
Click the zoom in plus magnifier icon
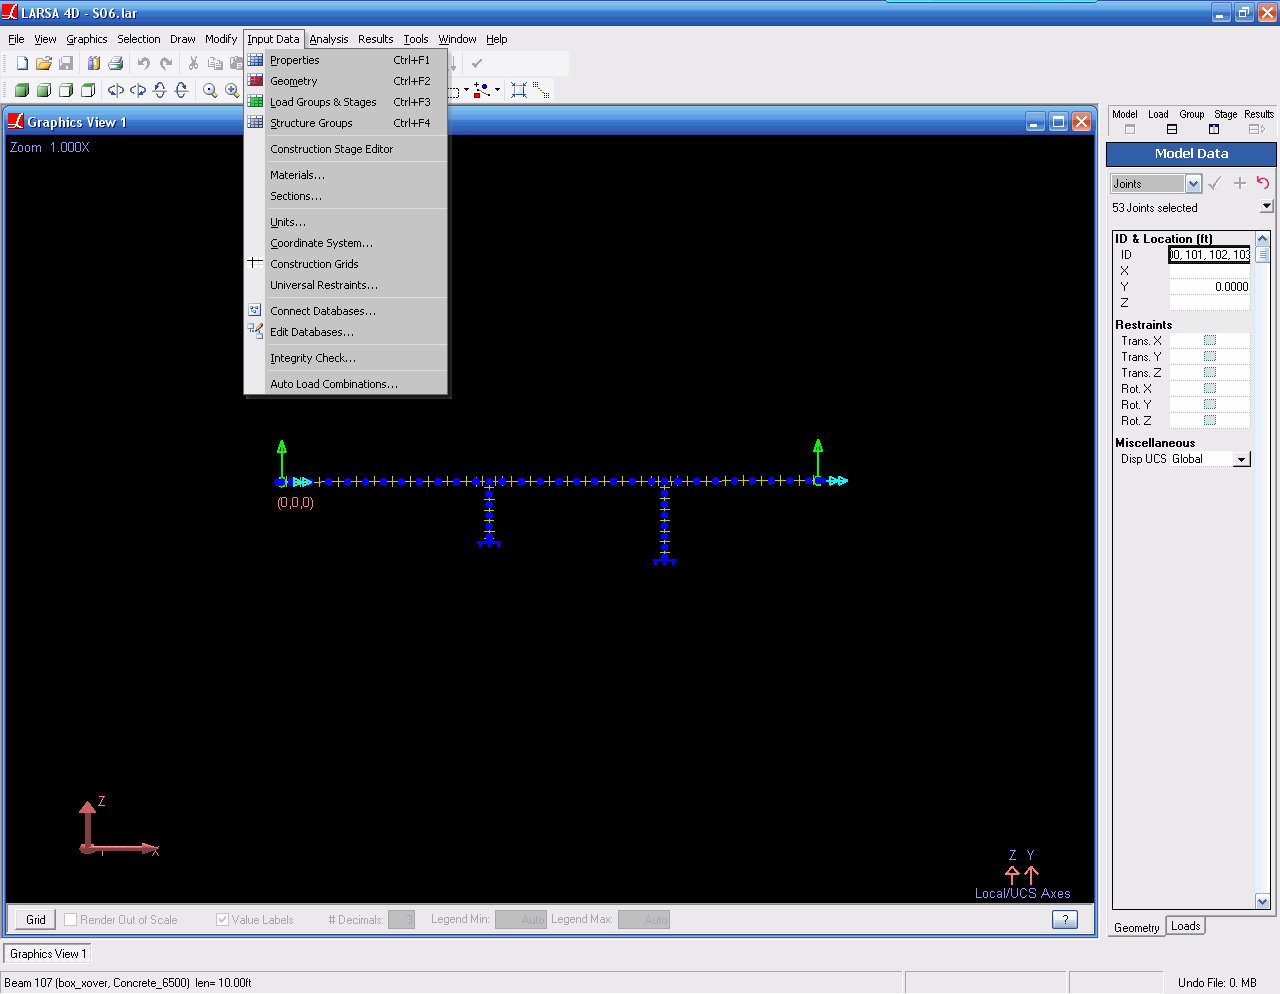click(232, 90)
